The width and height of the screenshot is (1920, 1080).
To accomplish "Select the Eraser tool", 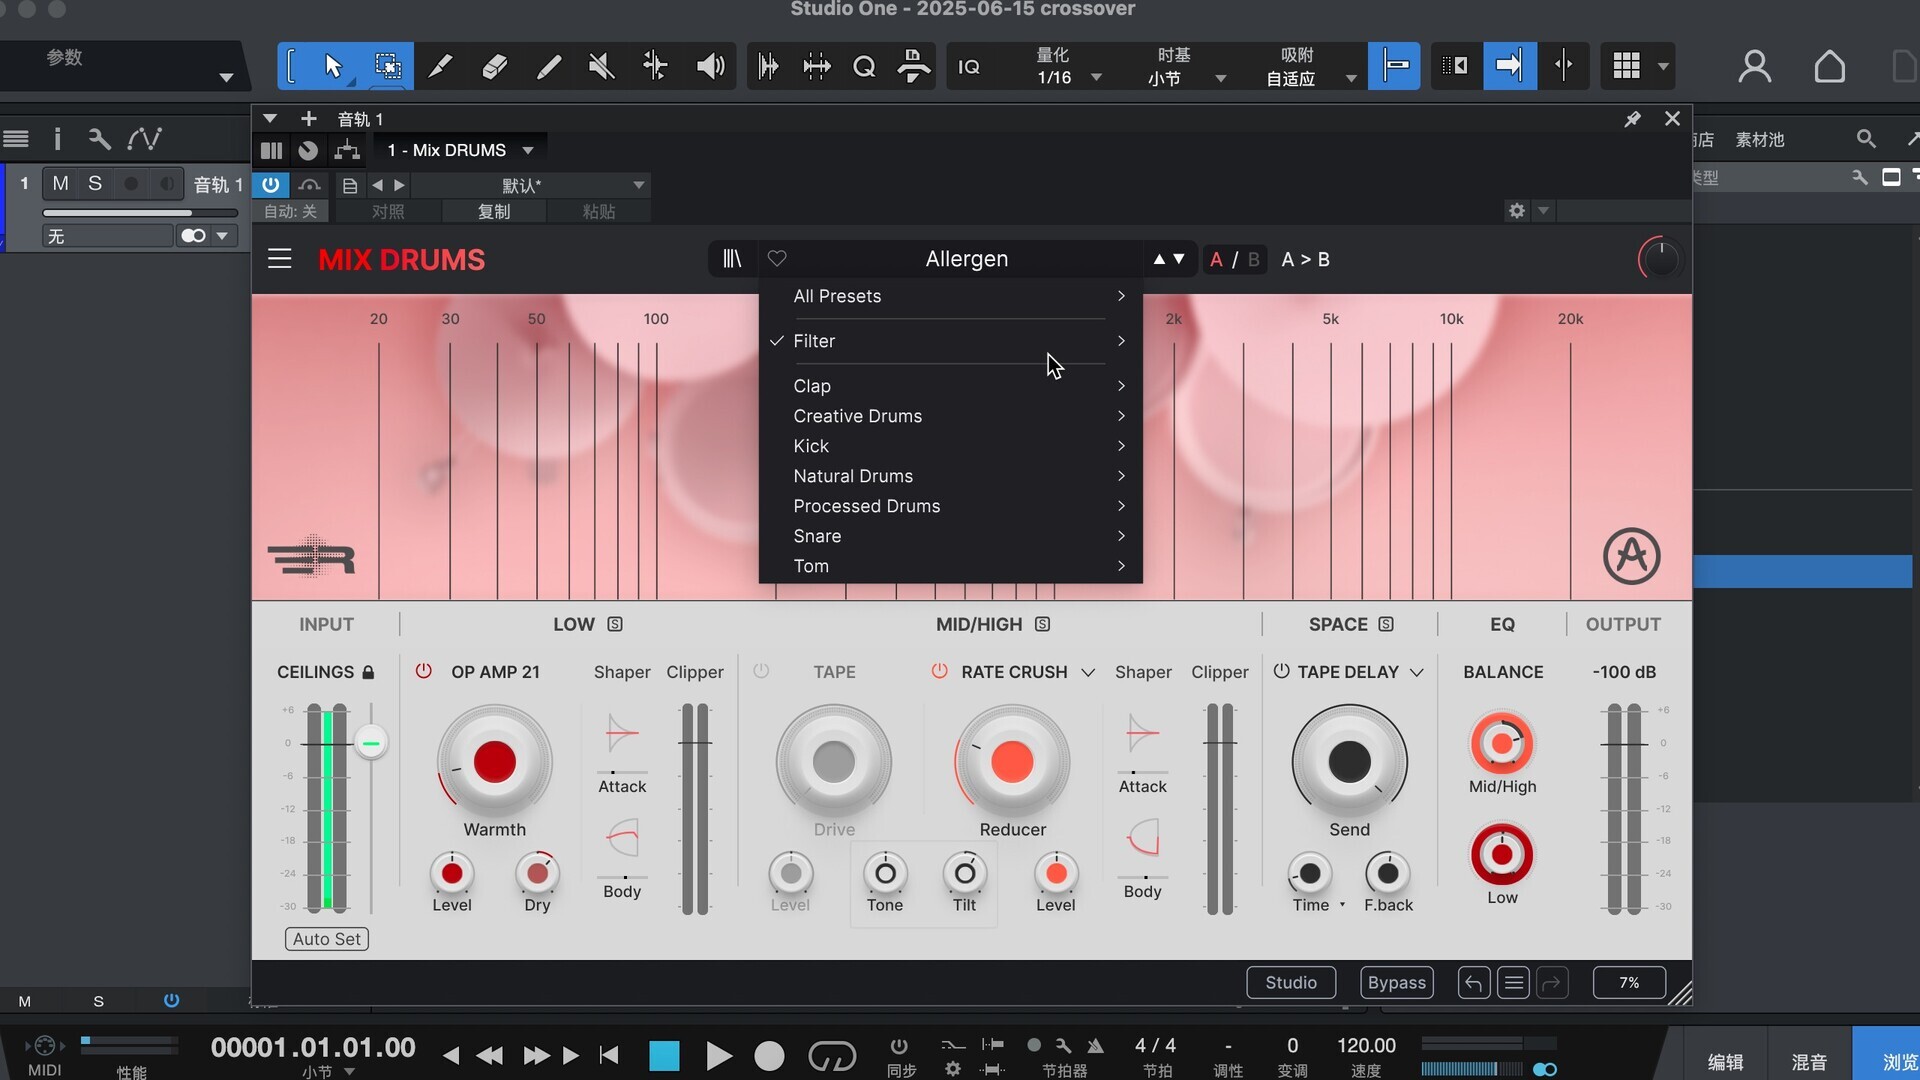I will (494, 67).
